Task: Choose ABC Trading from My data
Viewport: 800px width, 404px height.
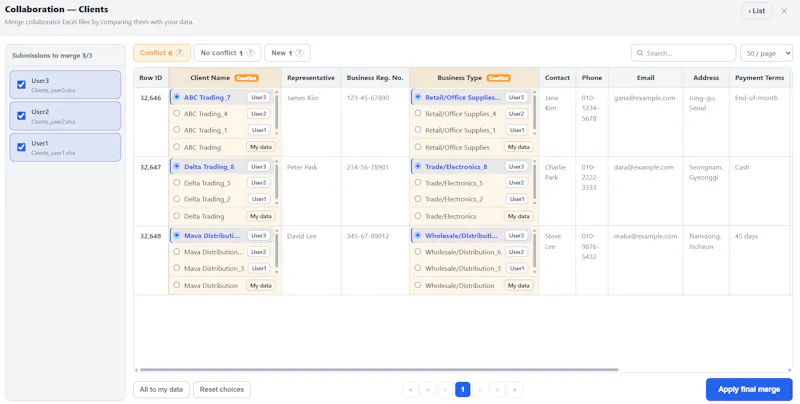Action: 177,146
